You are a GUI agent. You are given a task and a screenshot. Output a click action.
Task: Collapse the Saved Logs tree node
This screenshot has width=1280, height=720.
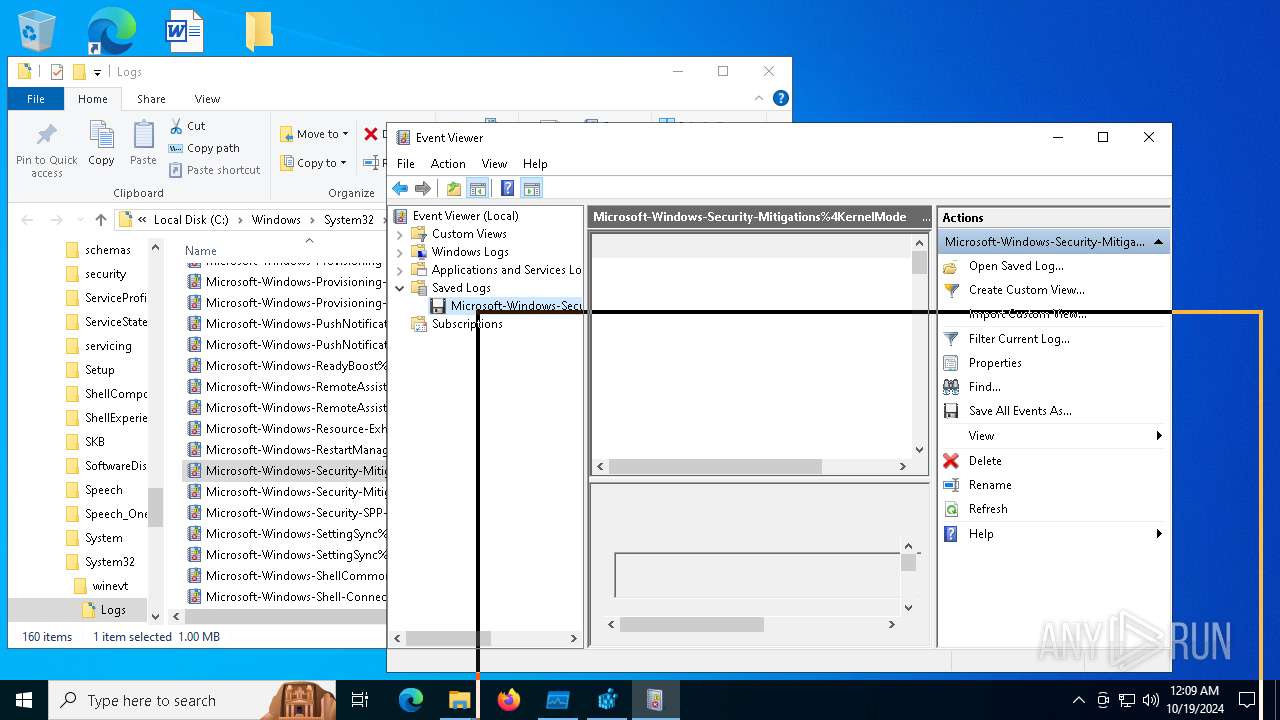pyautogui.click(x=400, y=288)
